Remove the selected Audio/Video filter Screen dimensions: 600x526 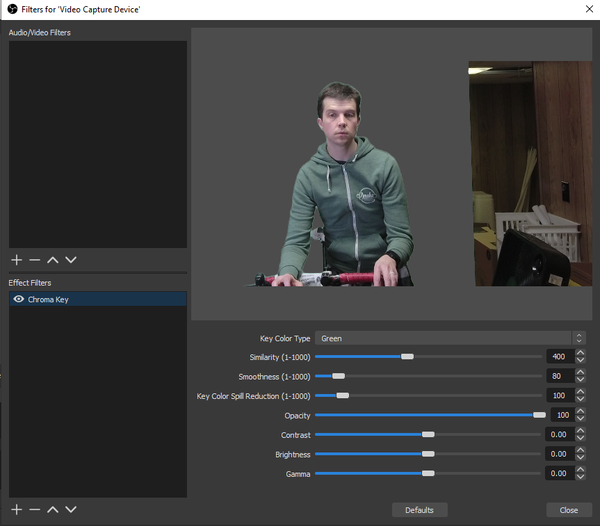(x=34, y=259)
